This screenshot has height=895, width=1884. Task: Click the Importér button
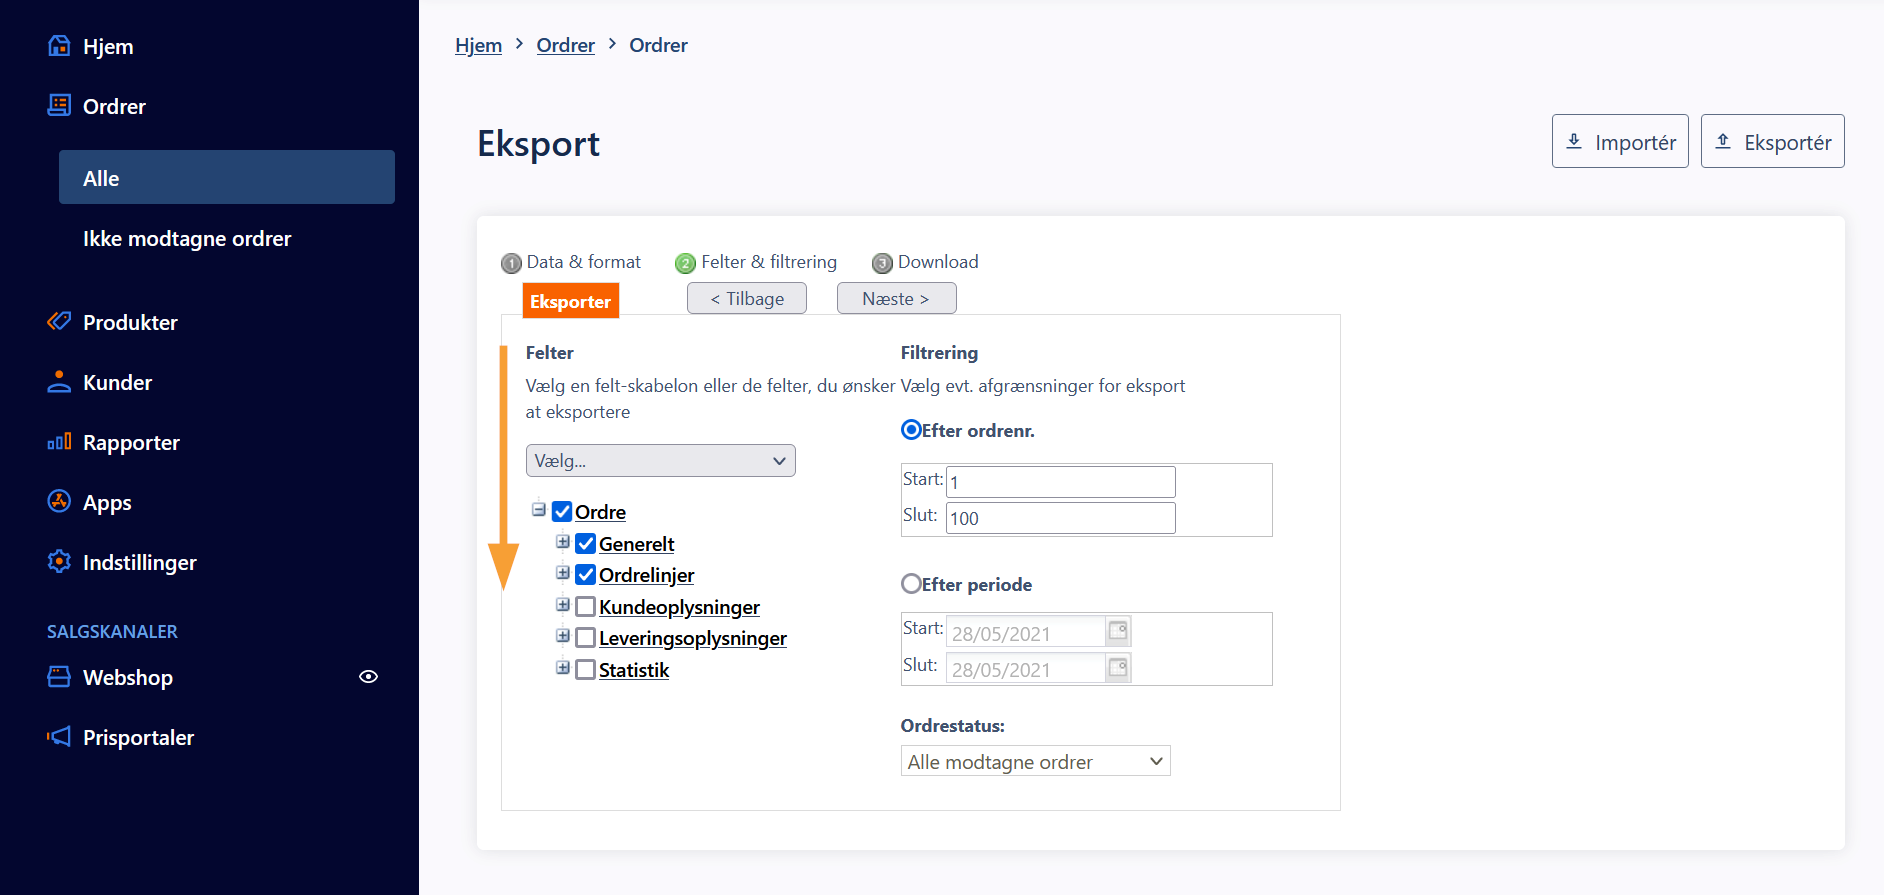coord(1620,141)
